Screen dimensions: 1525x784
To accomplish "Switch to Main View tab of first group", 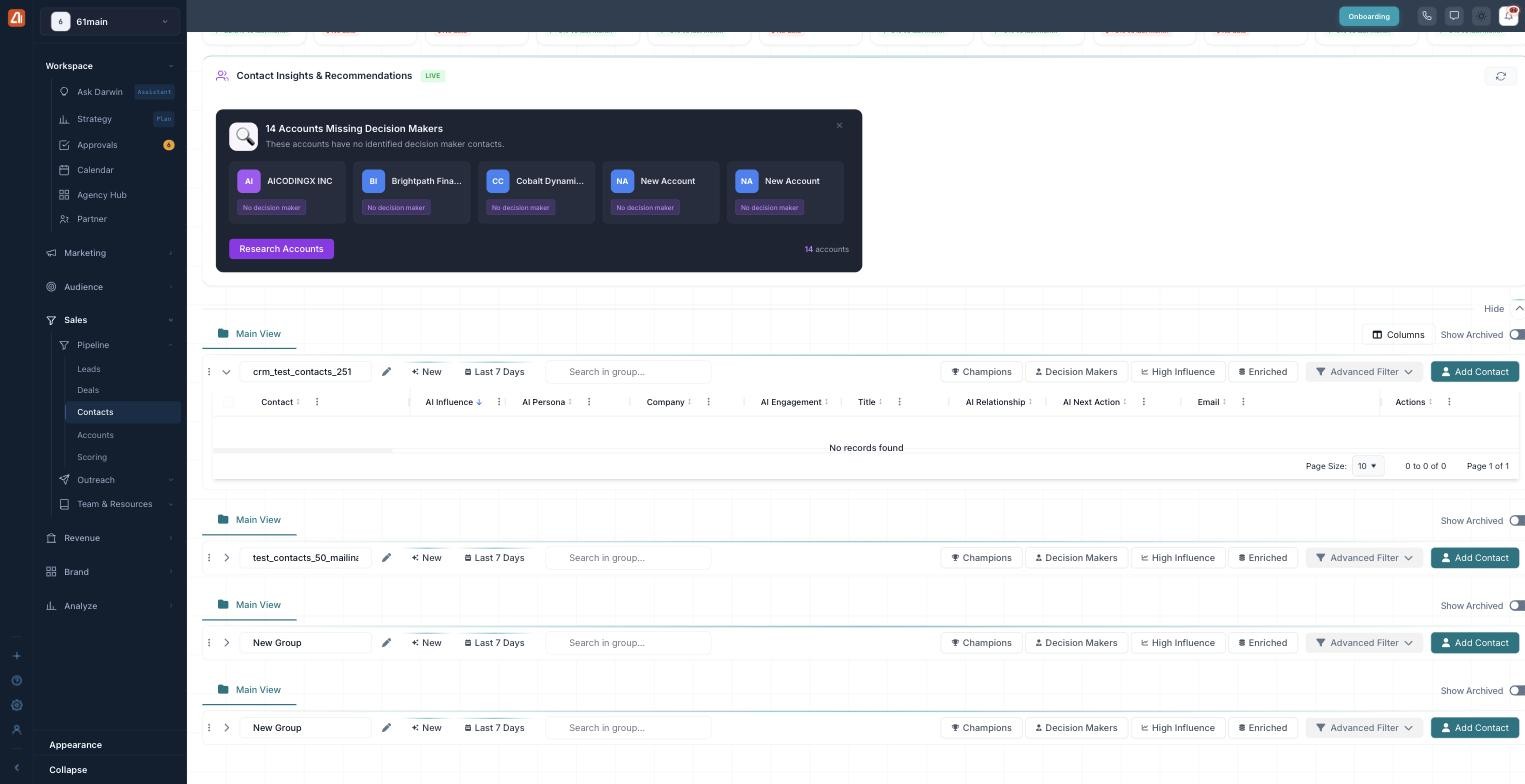I will coord(249,334).
